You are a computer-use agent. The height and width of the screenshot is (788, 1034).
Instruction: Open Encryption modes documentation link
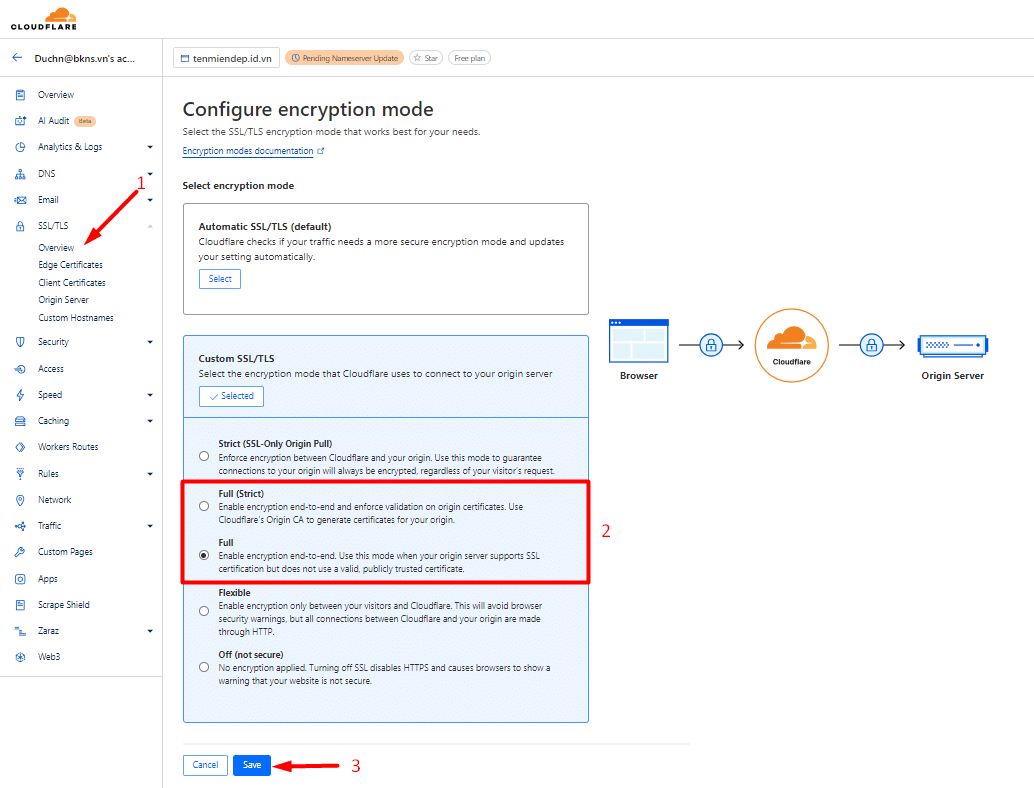click(x=248, y=151)
